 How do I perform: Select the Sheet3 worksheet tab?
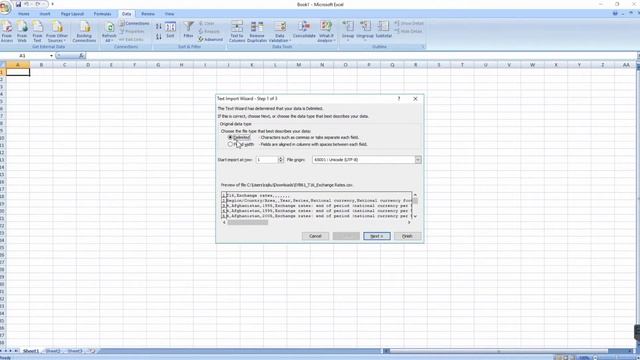[75, 351]
